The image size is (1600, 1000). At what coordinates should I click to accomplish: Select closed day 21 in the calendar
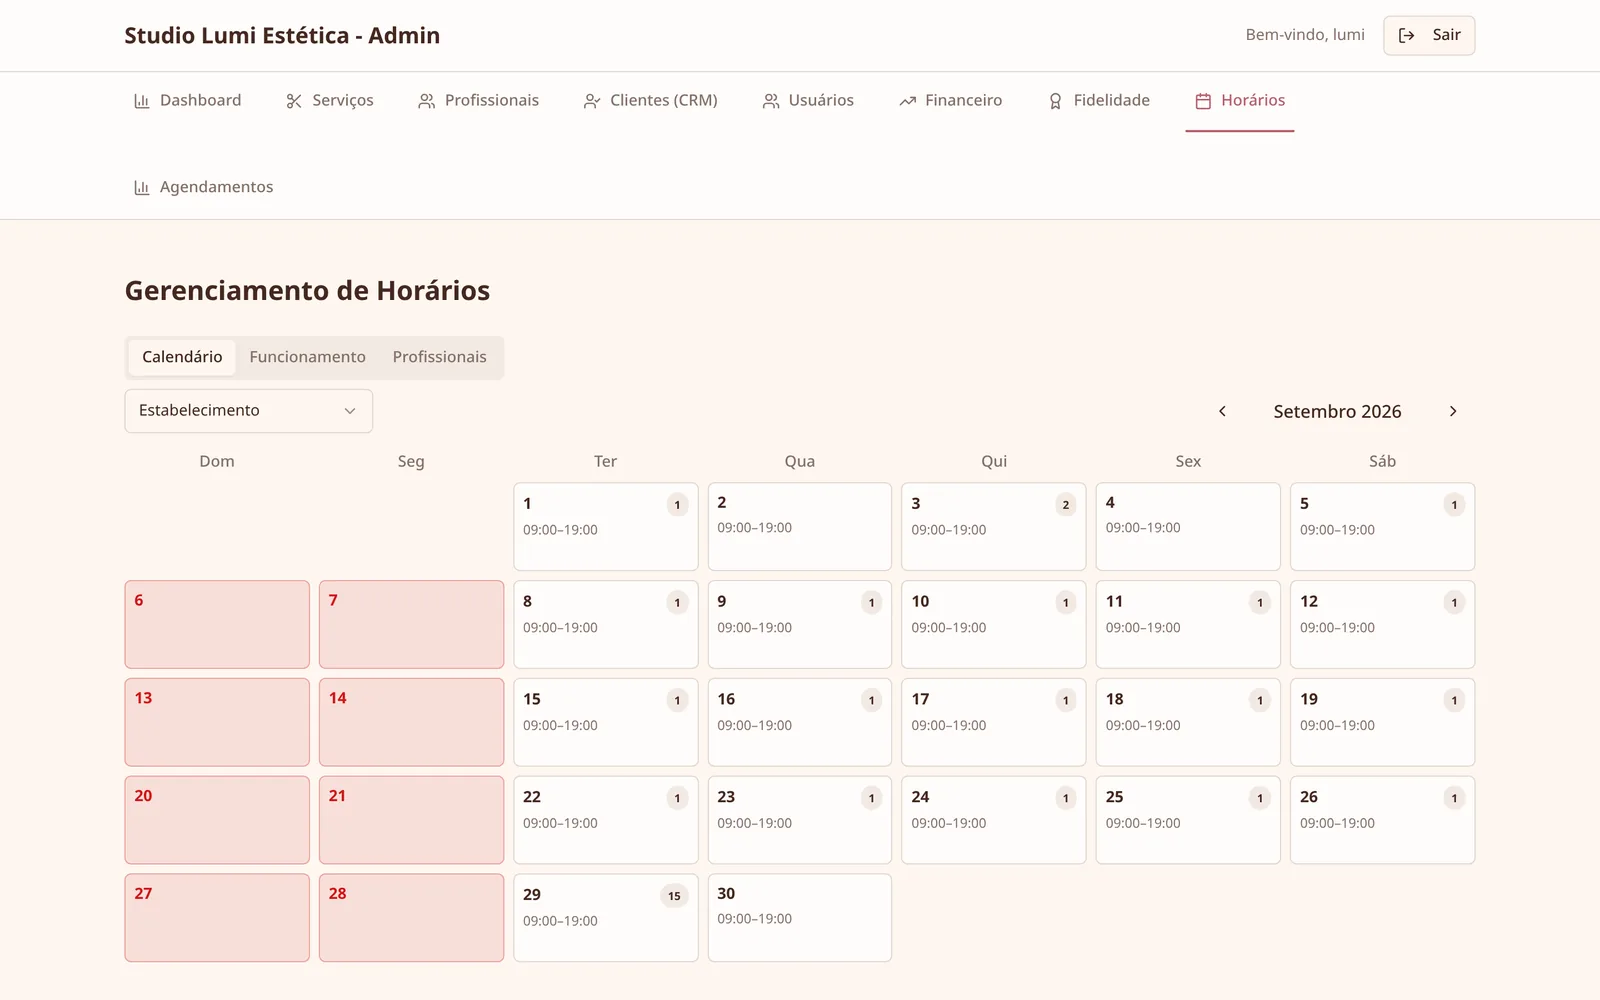(x=411, y=820)
